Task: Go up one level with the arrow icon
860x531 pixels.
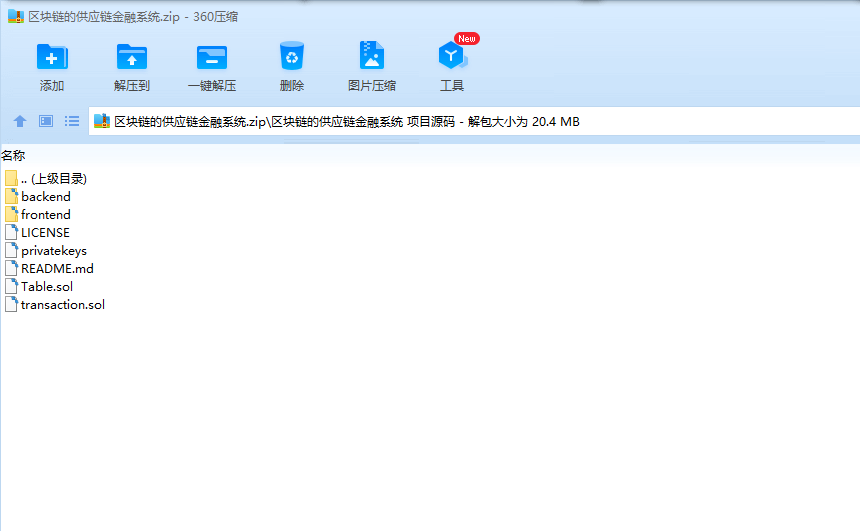Action: pos(20,121)
